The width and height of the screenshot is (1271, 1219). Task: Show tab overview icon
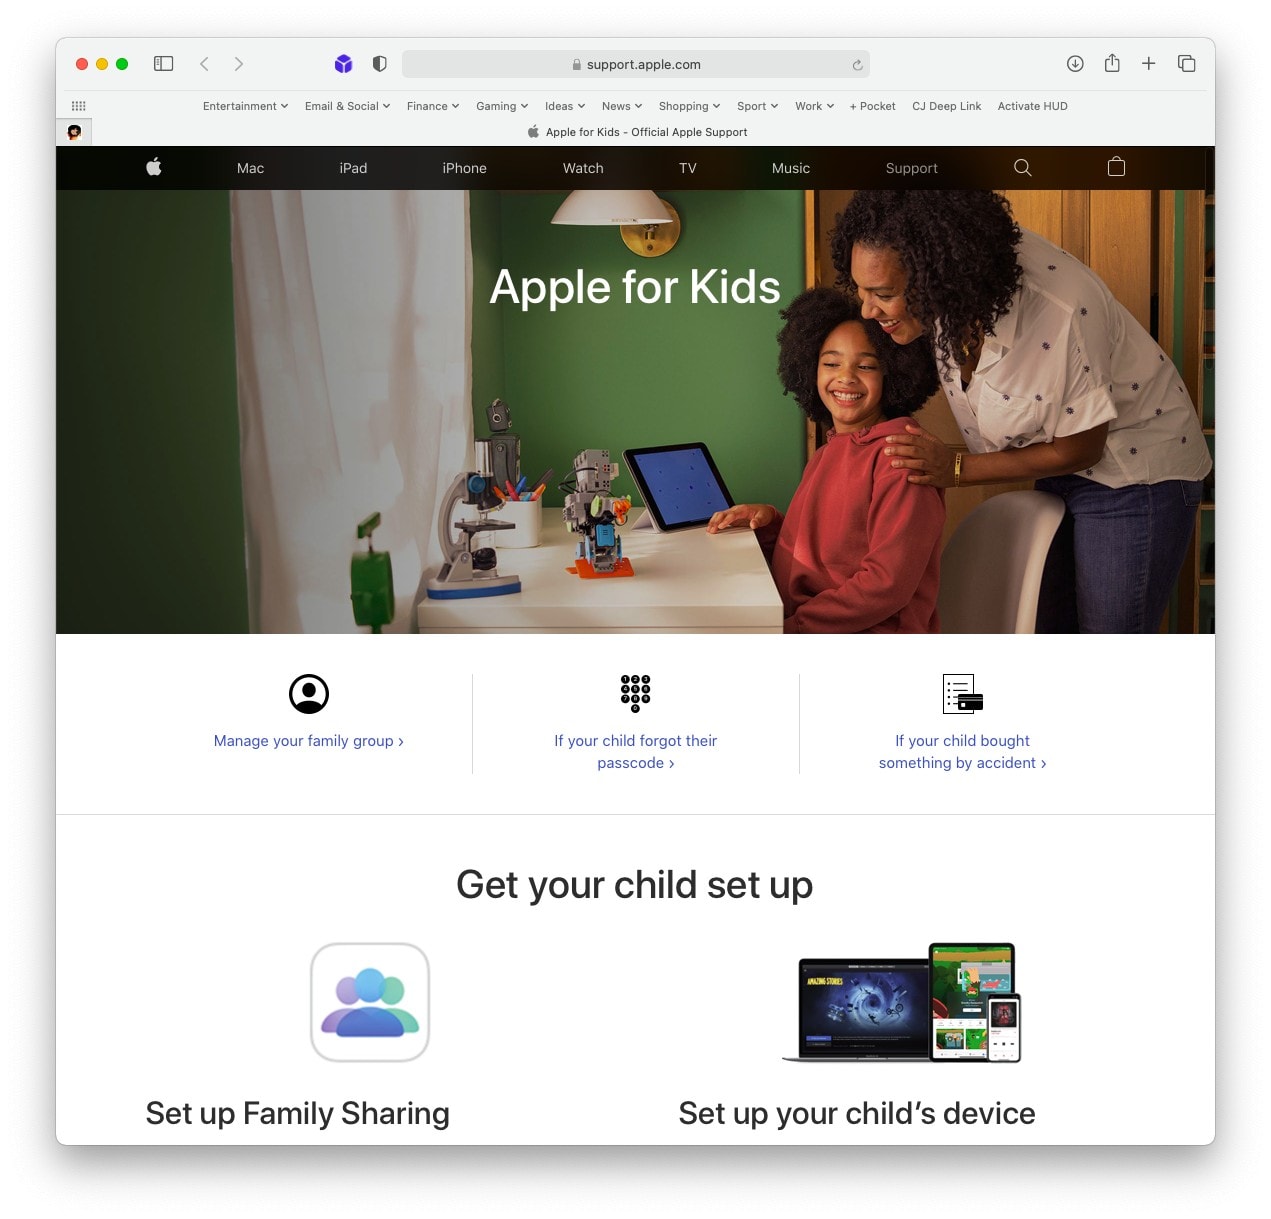1187,64
